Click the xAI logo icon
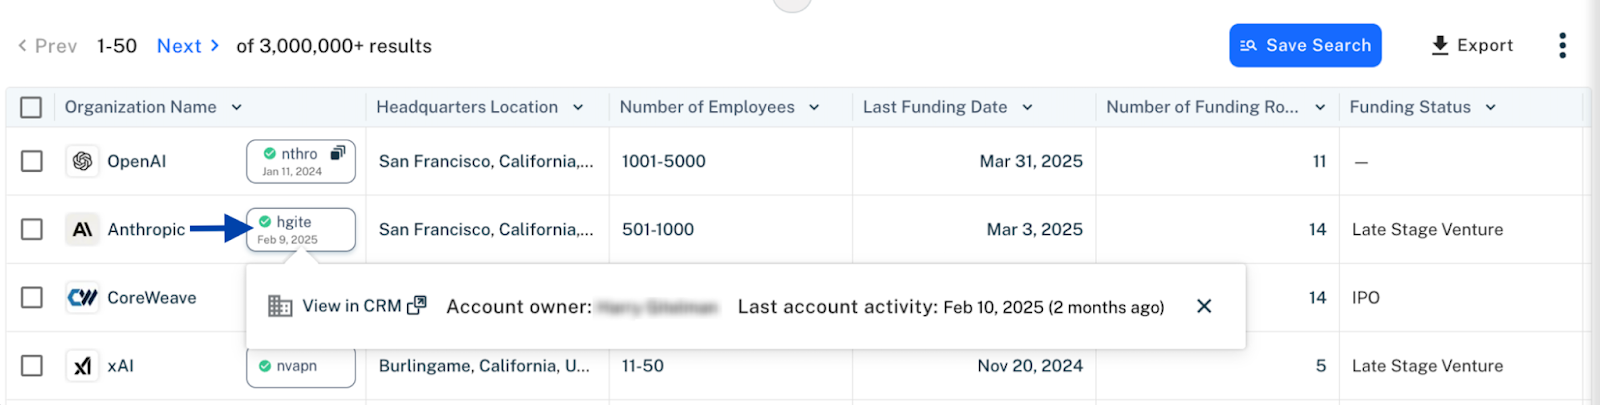Viewport: 1600px width, 405px height. pyautogui.click(x=82, y=366)
